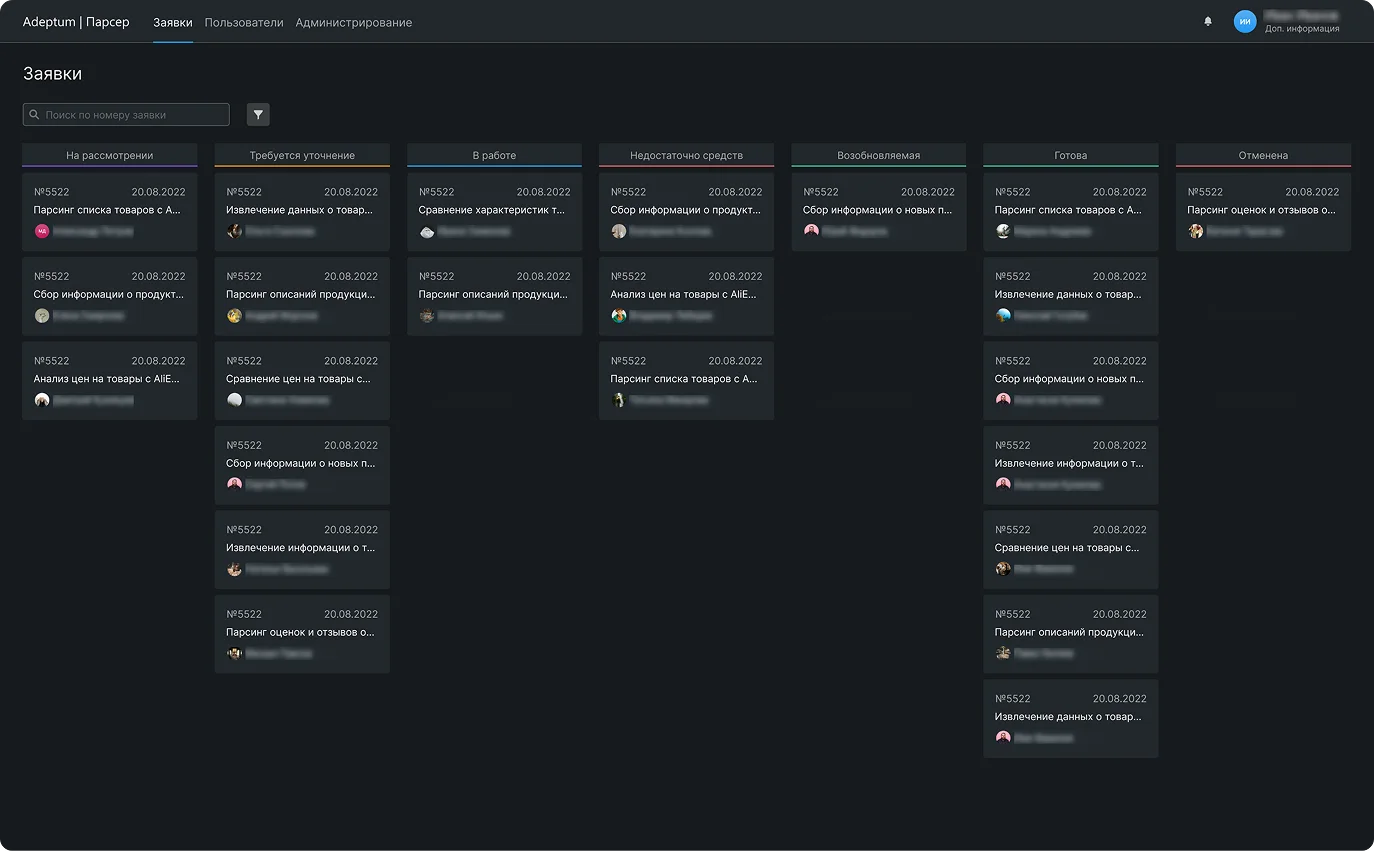Select the "Готова" column header
The width and height of the screenshot is (1374, 851).
[1071, 155]
